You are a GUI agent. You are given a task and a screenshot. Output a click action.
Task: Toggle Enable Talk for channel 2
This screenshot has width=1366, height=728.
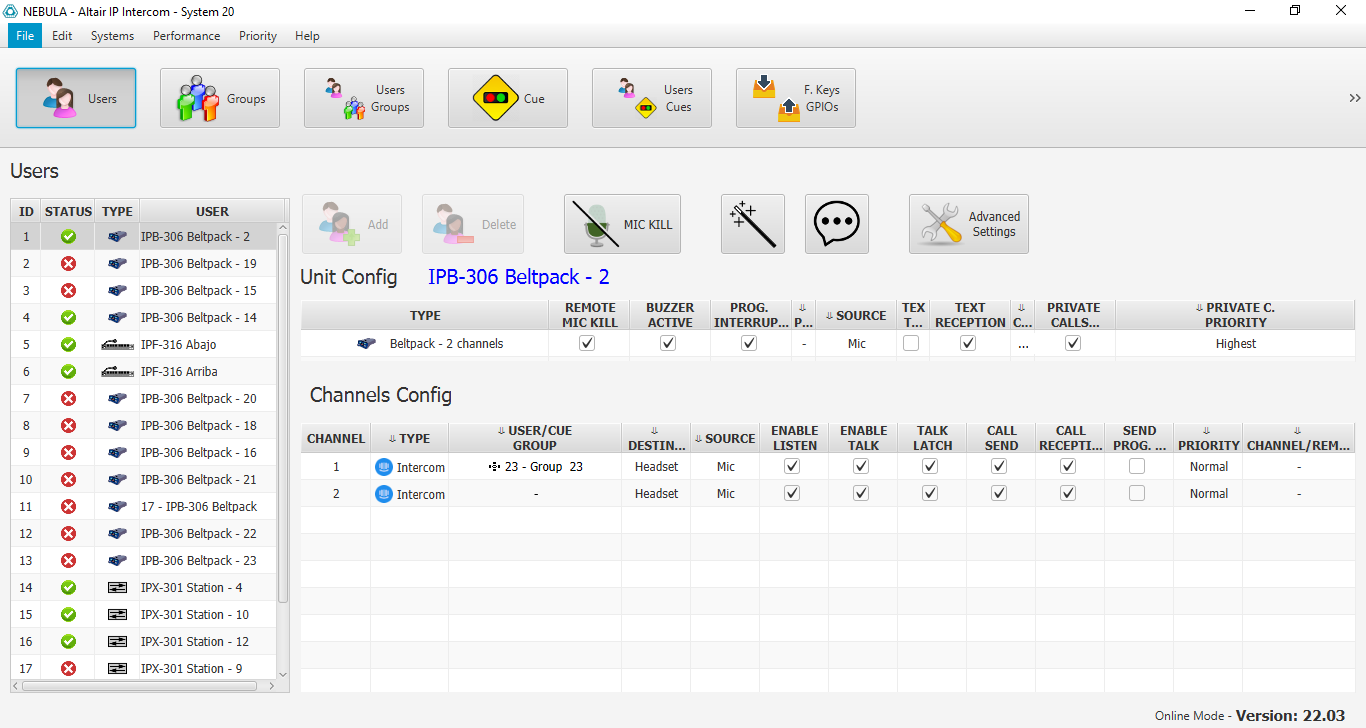[861, 493]
